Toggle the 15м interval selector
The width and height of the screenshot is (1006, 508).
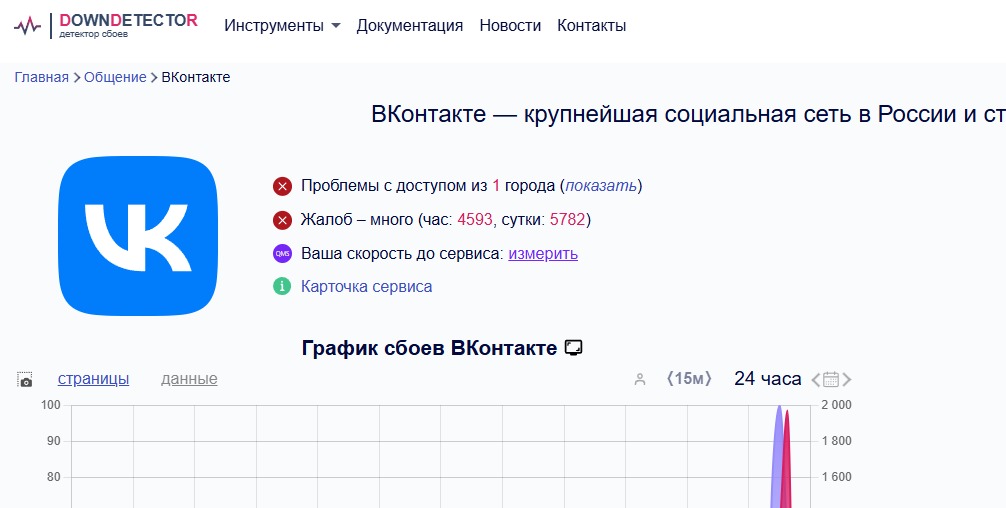pos(689,379)
